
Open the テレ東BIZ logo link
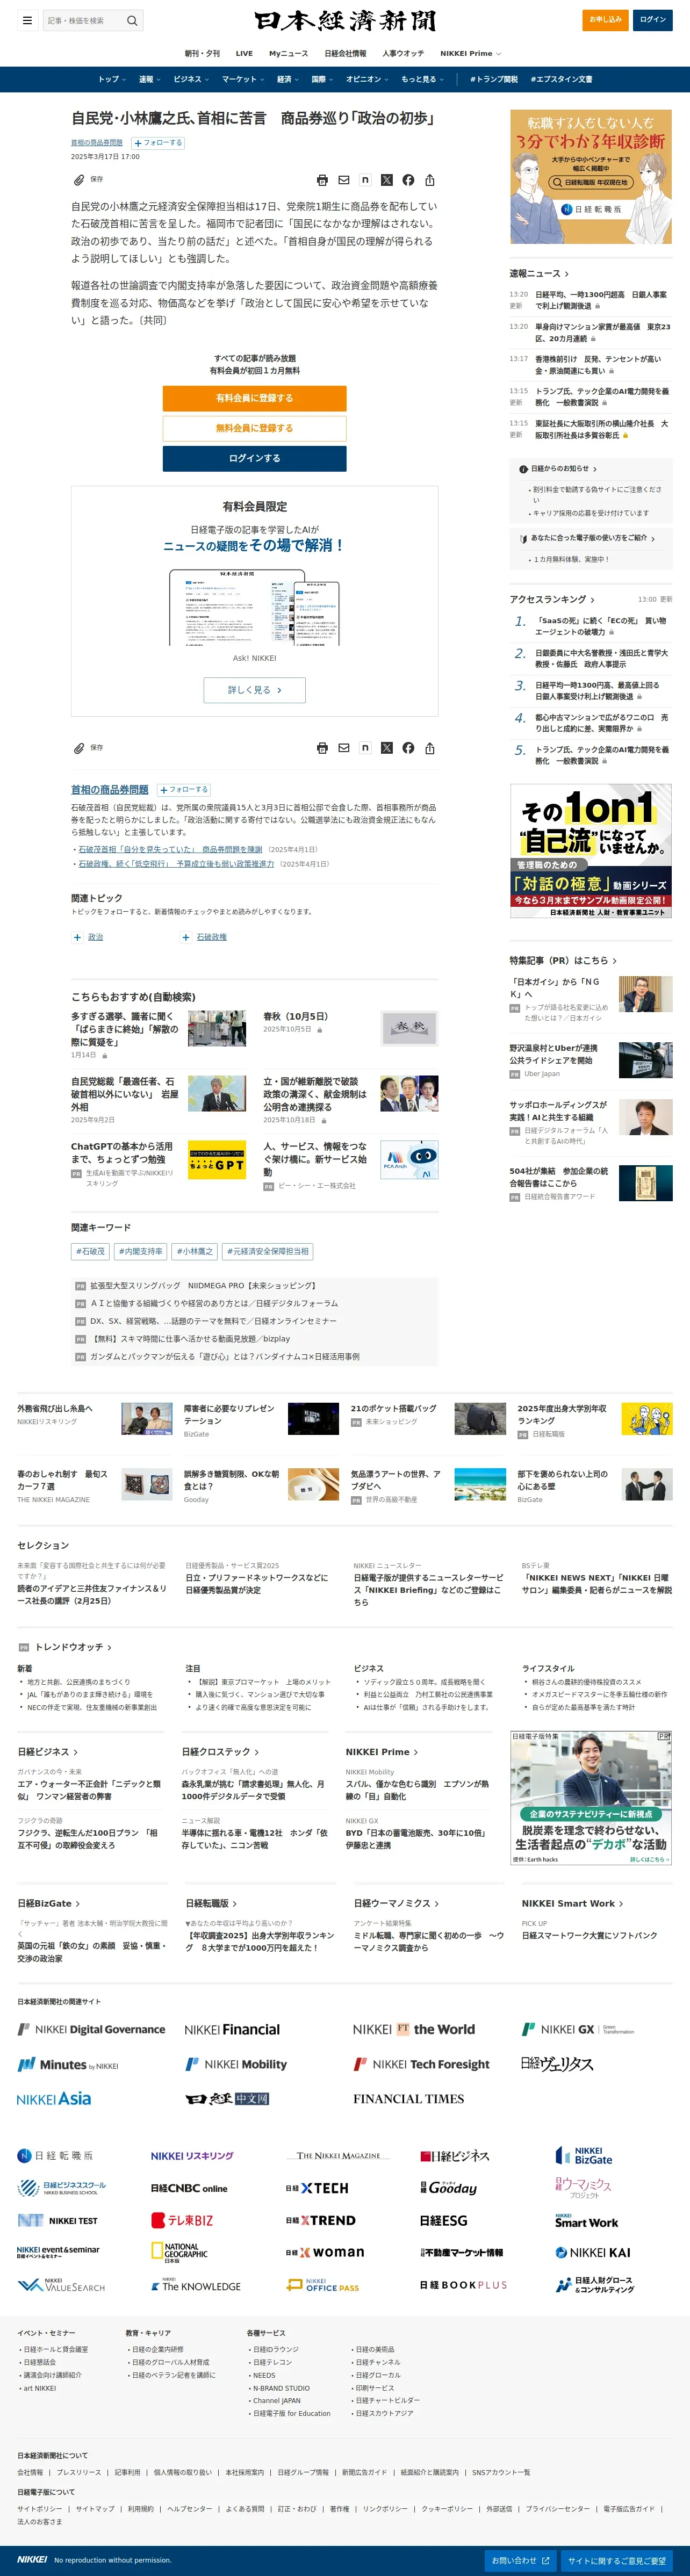point(182,2220)
